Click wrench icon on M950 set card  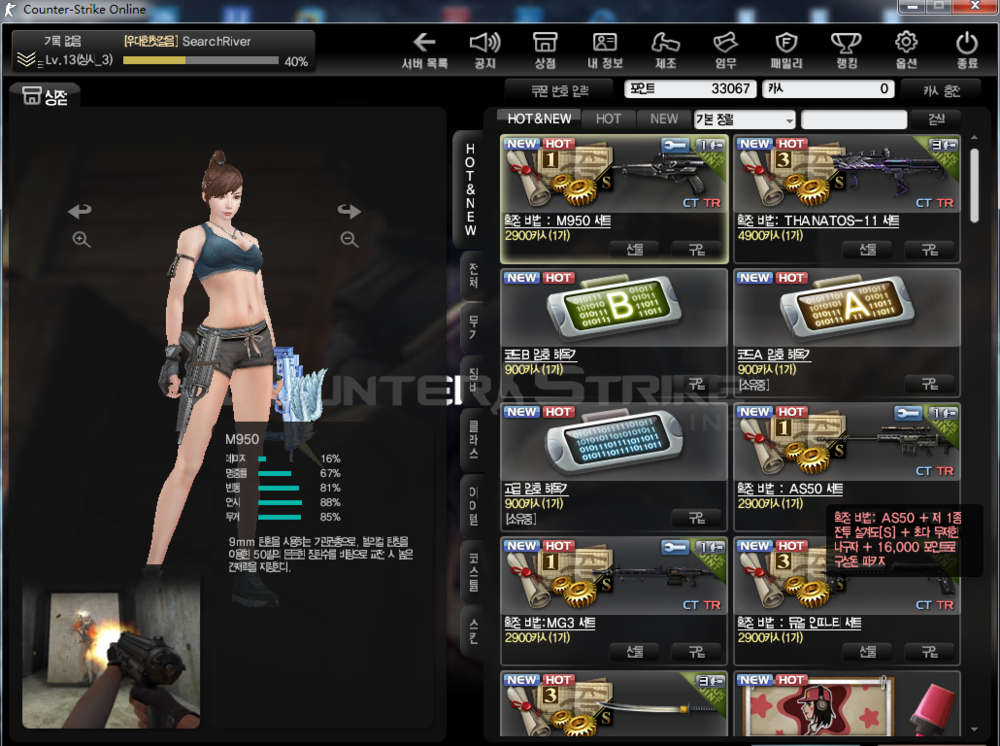(x=675, y=145)
